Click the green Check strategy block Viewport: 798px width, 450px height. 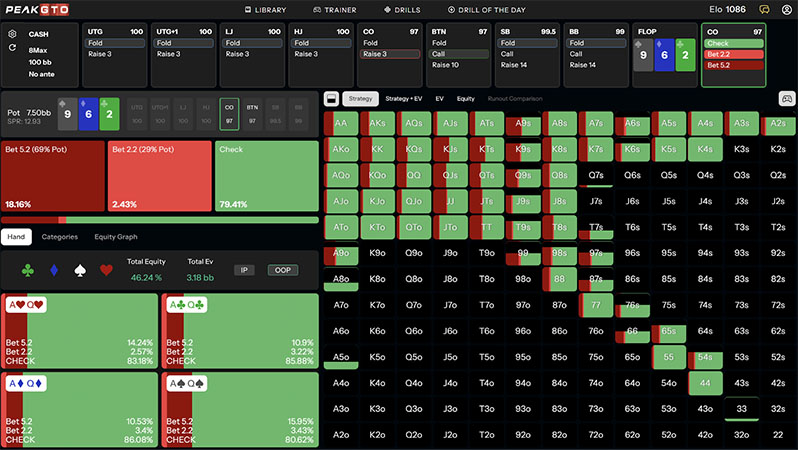(x=267, y=176)
